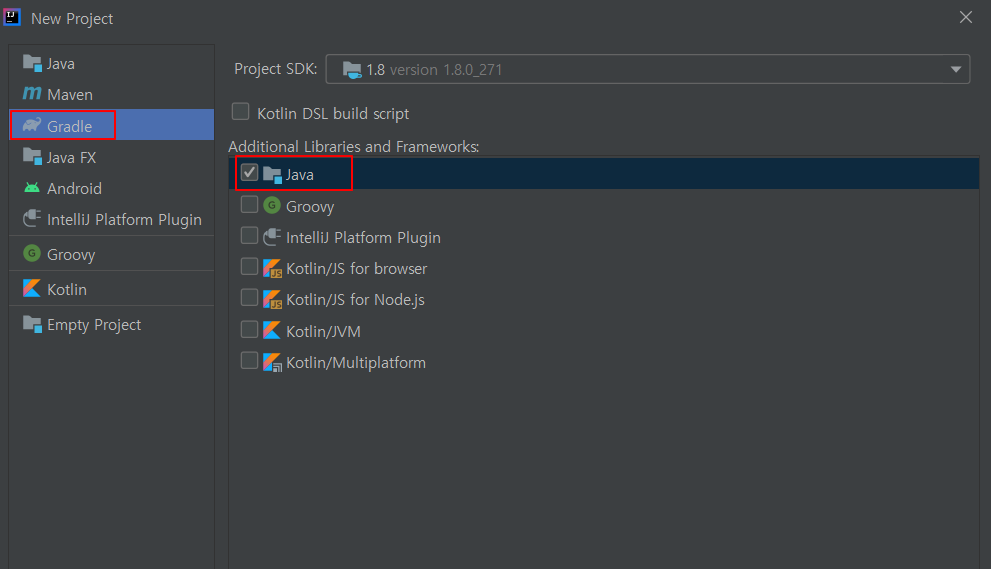The height and width of the screenshot is (569, 991).
Task: Select Gradle project type label
Action: point(70,126)
